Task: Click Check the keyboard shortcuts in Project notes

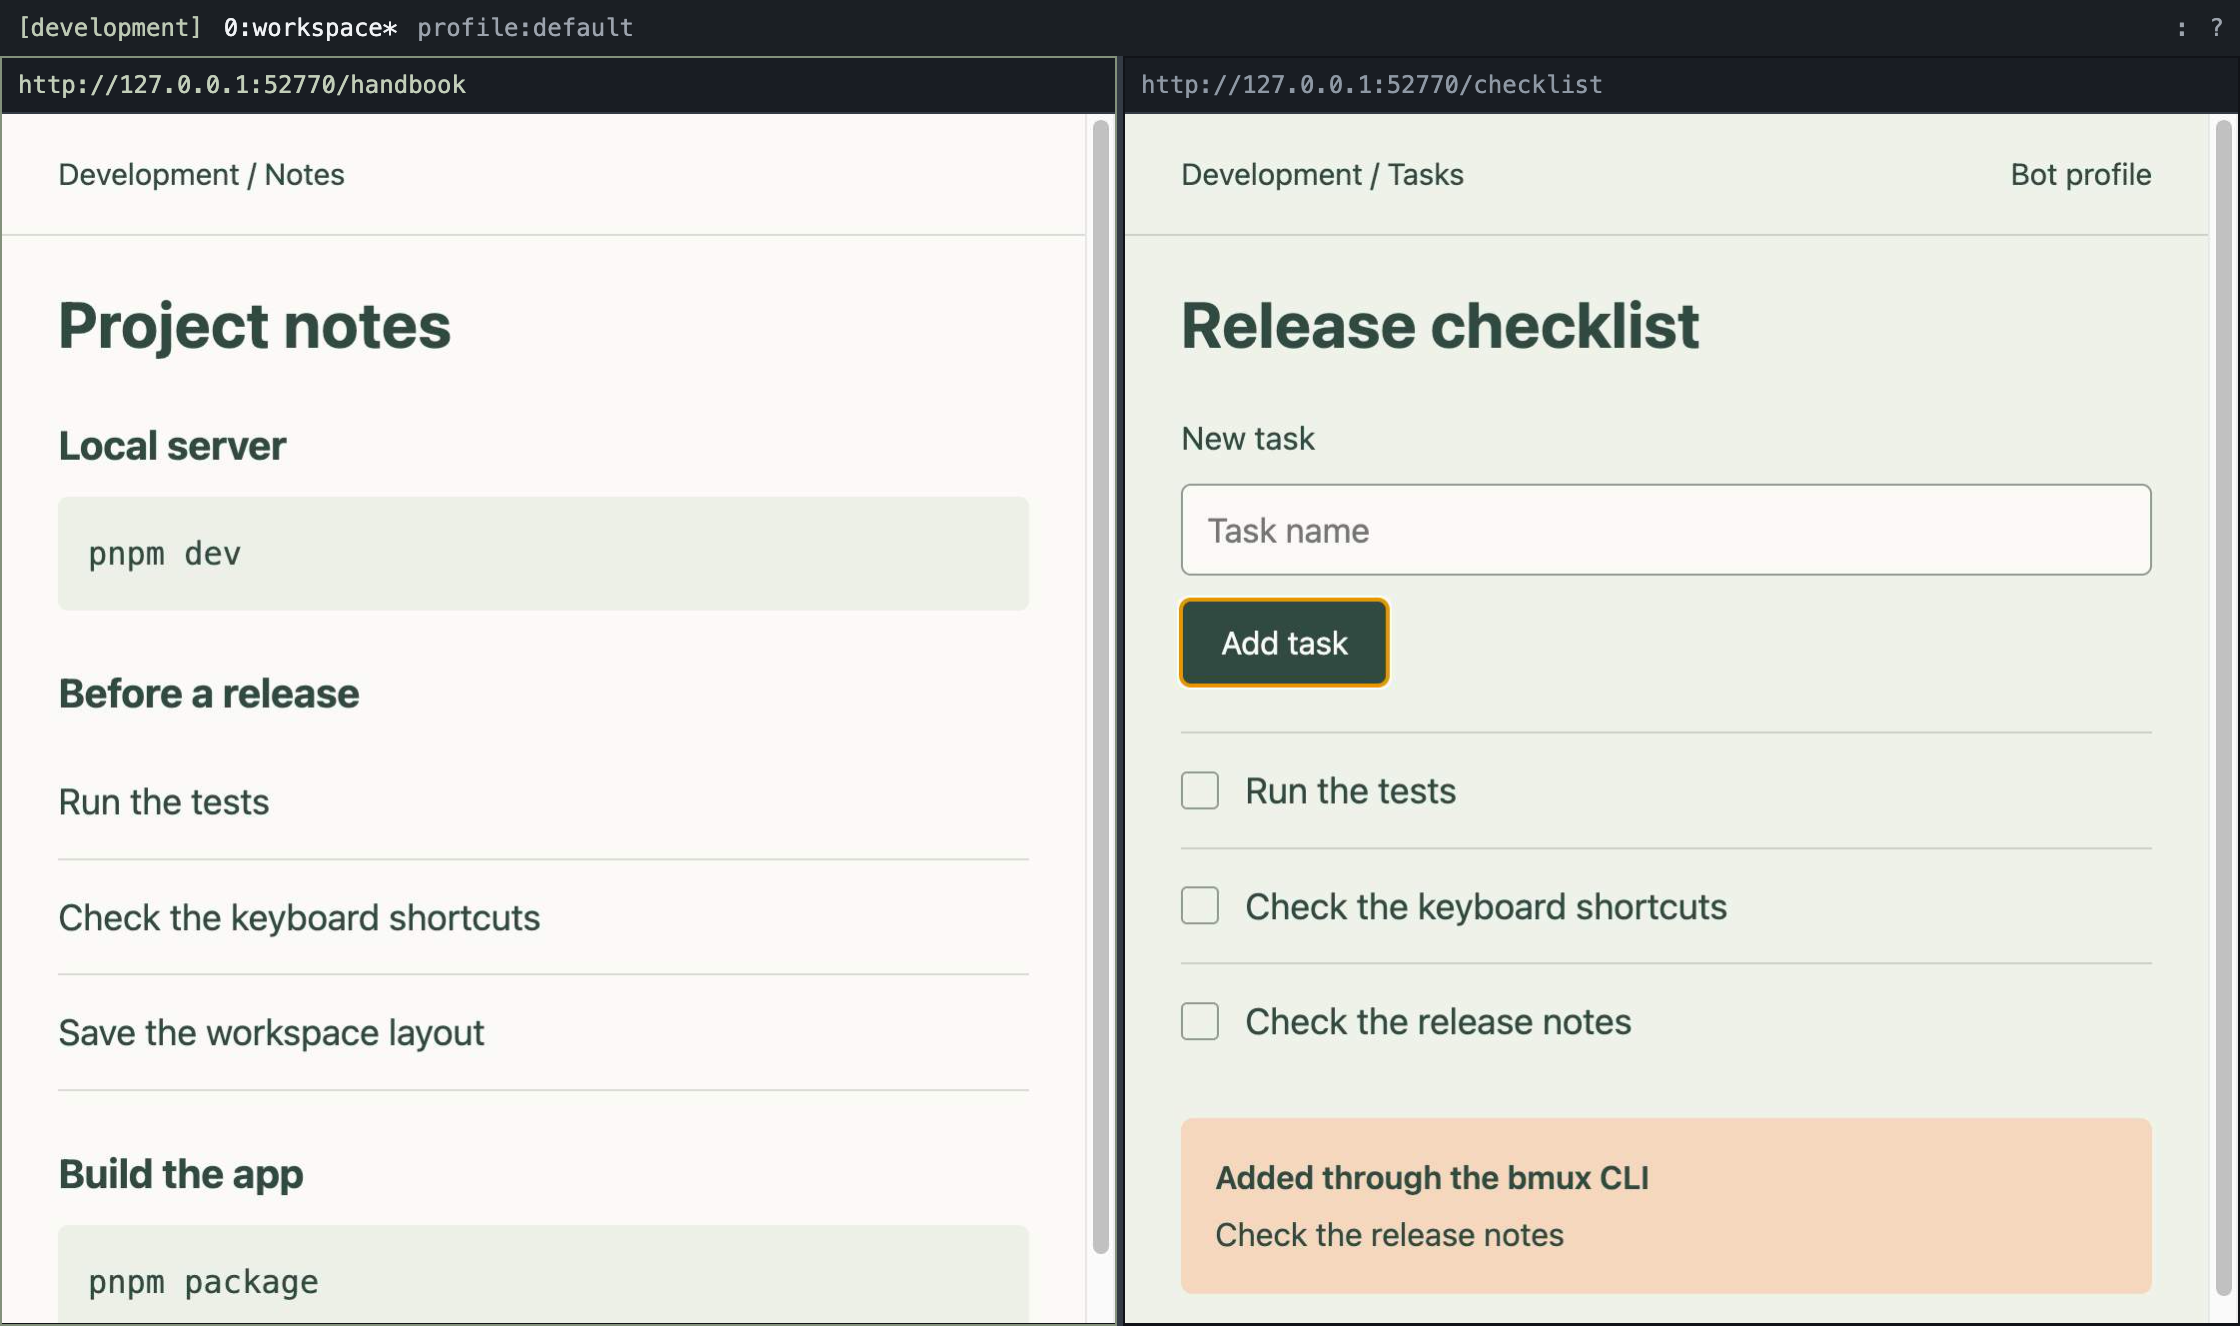Action: point(299,917)
